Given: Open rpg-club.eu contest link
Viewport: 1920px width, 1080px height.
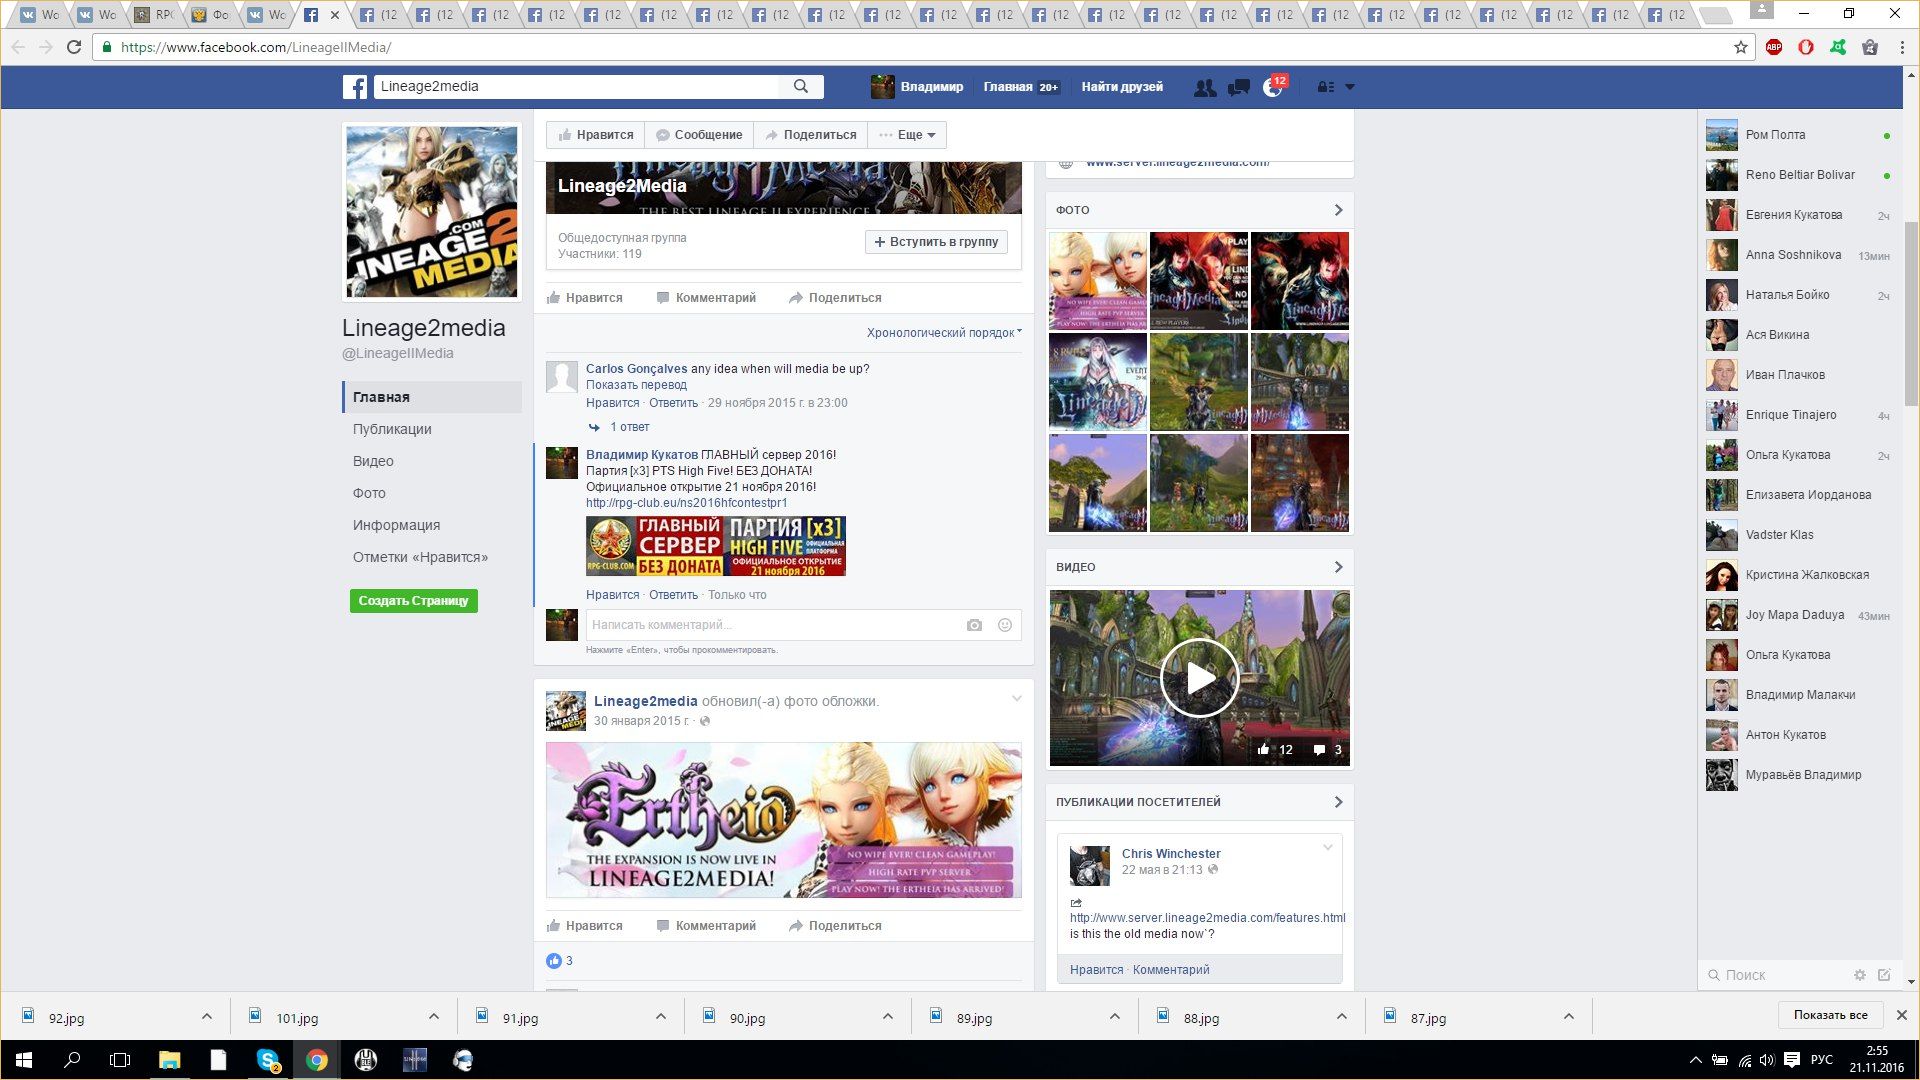Looking at the screenshot, I should [x=686, y=503].
